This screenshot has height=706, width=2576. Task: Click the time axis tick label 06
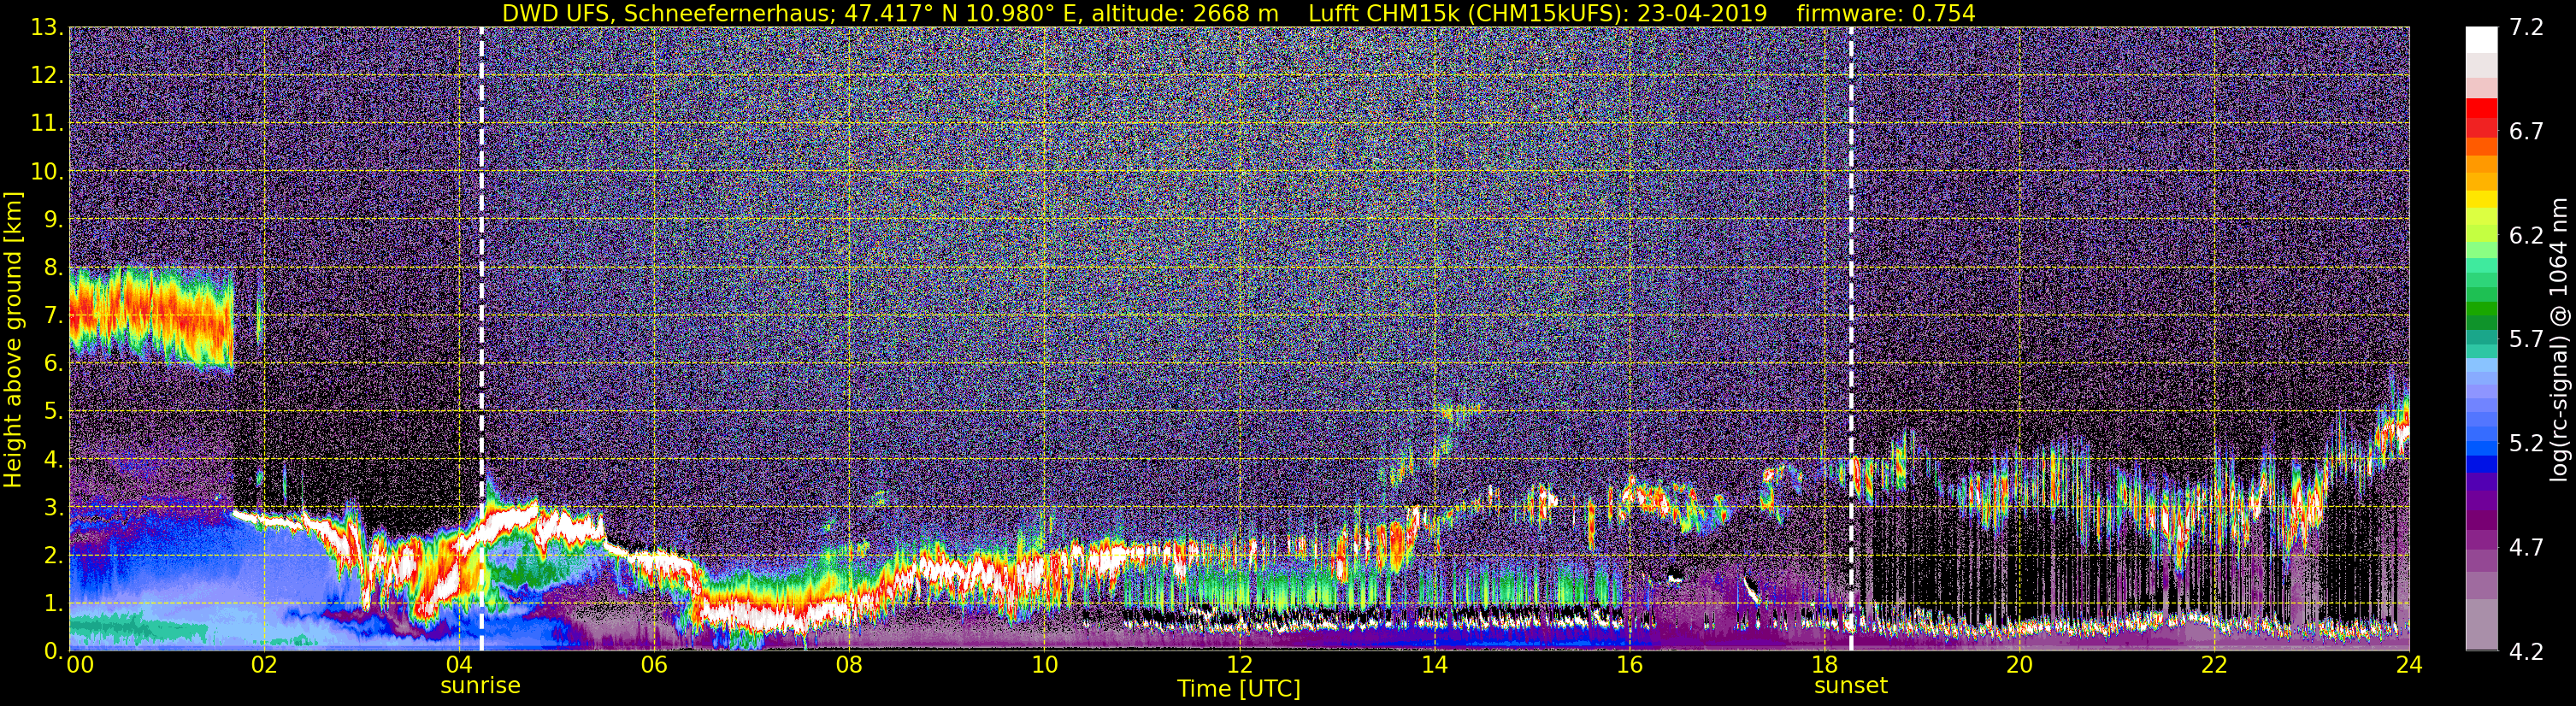point(654,666)
